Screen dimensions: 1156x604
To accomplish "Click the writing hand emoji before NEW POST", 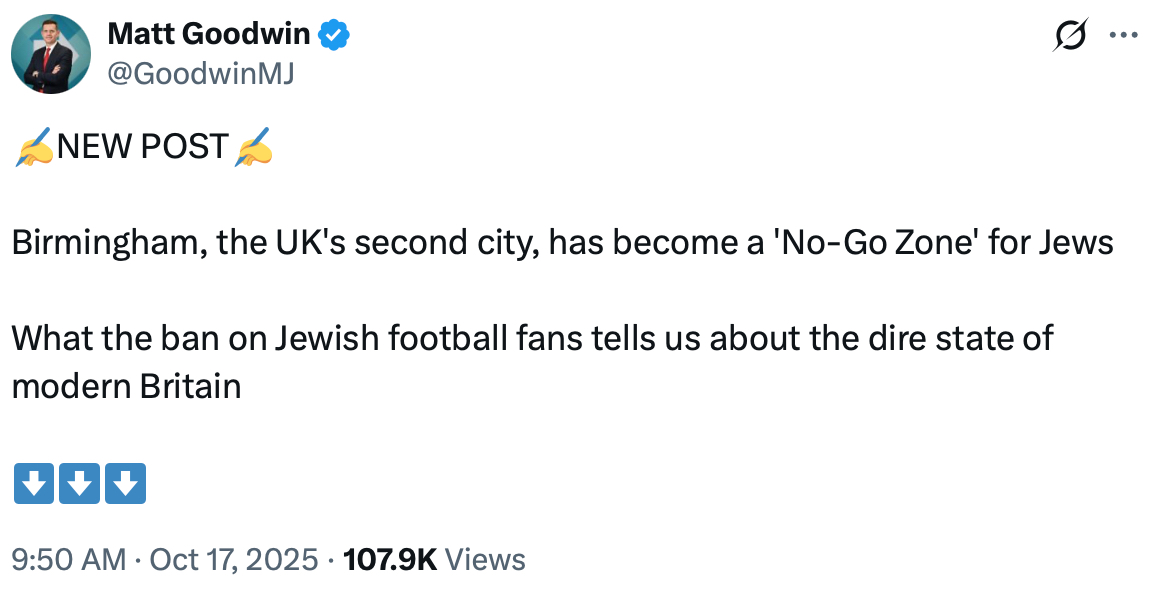I will tap(33, 147).
